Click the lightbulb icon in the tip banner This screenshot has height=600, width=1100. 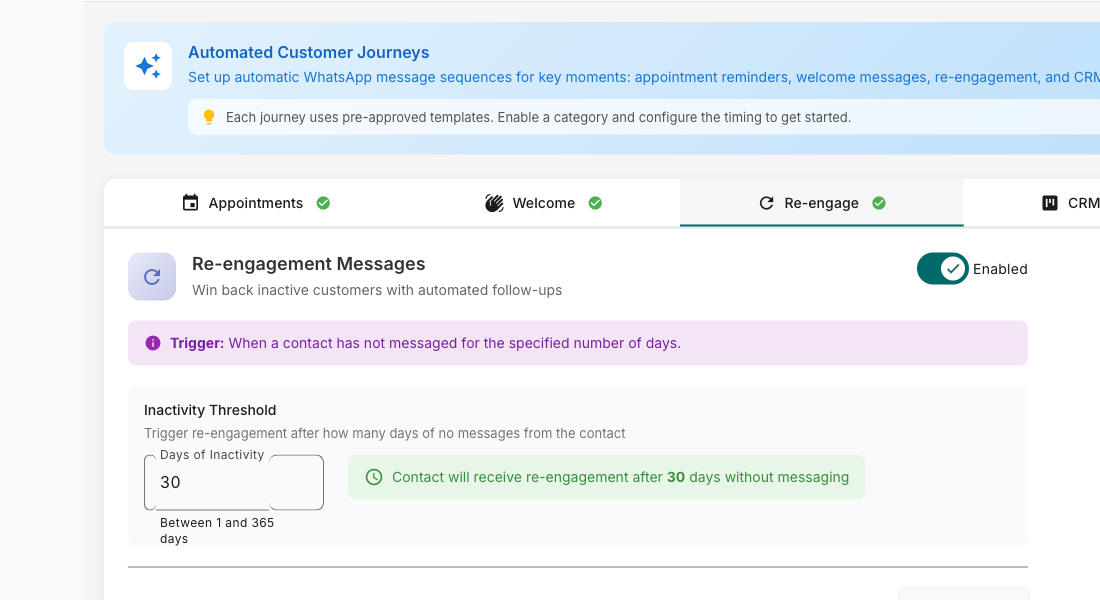(x=211, y=117)
